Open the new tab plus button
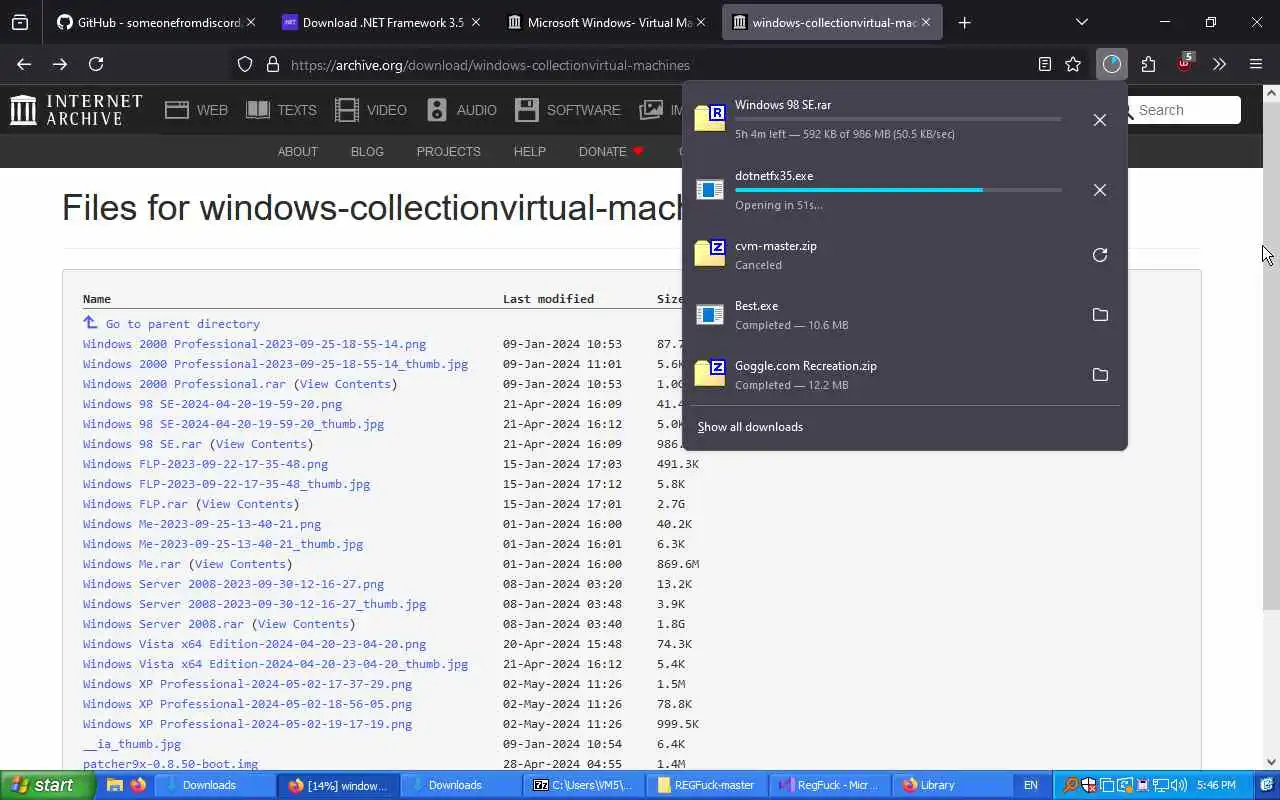The width and height of the screenshot is (1280, 800). coord(964,22)
